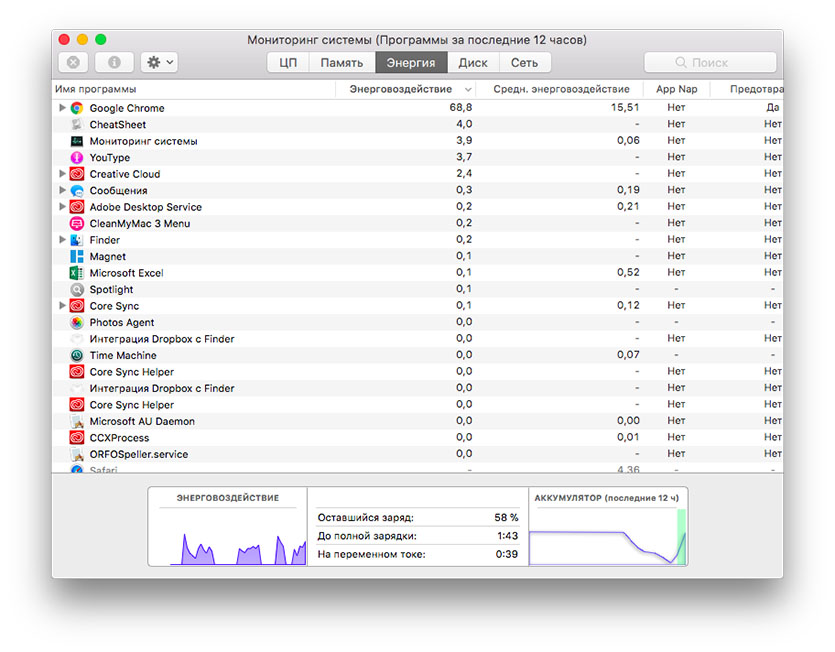Switch to the ЦП tab

pos(288,63)
